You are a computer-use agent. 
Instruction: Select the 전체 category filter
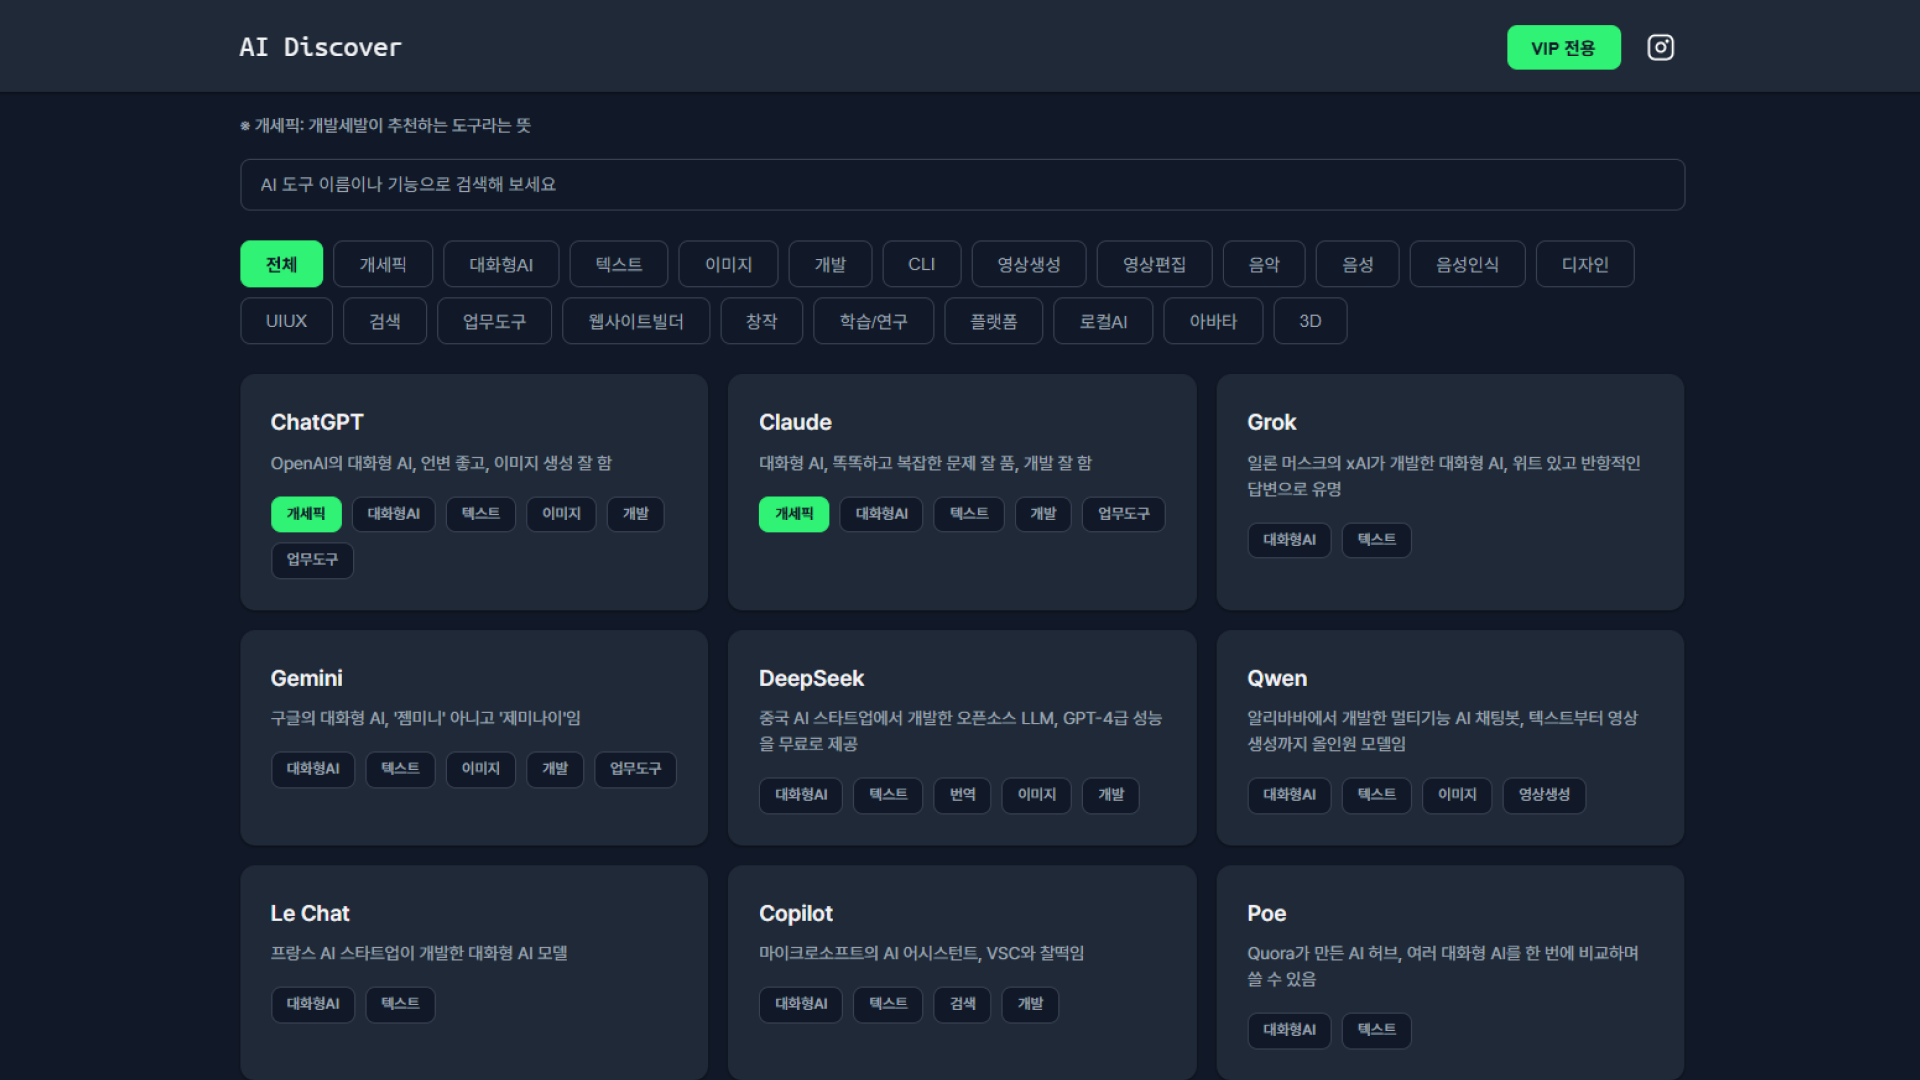click(x=281, y=264)
